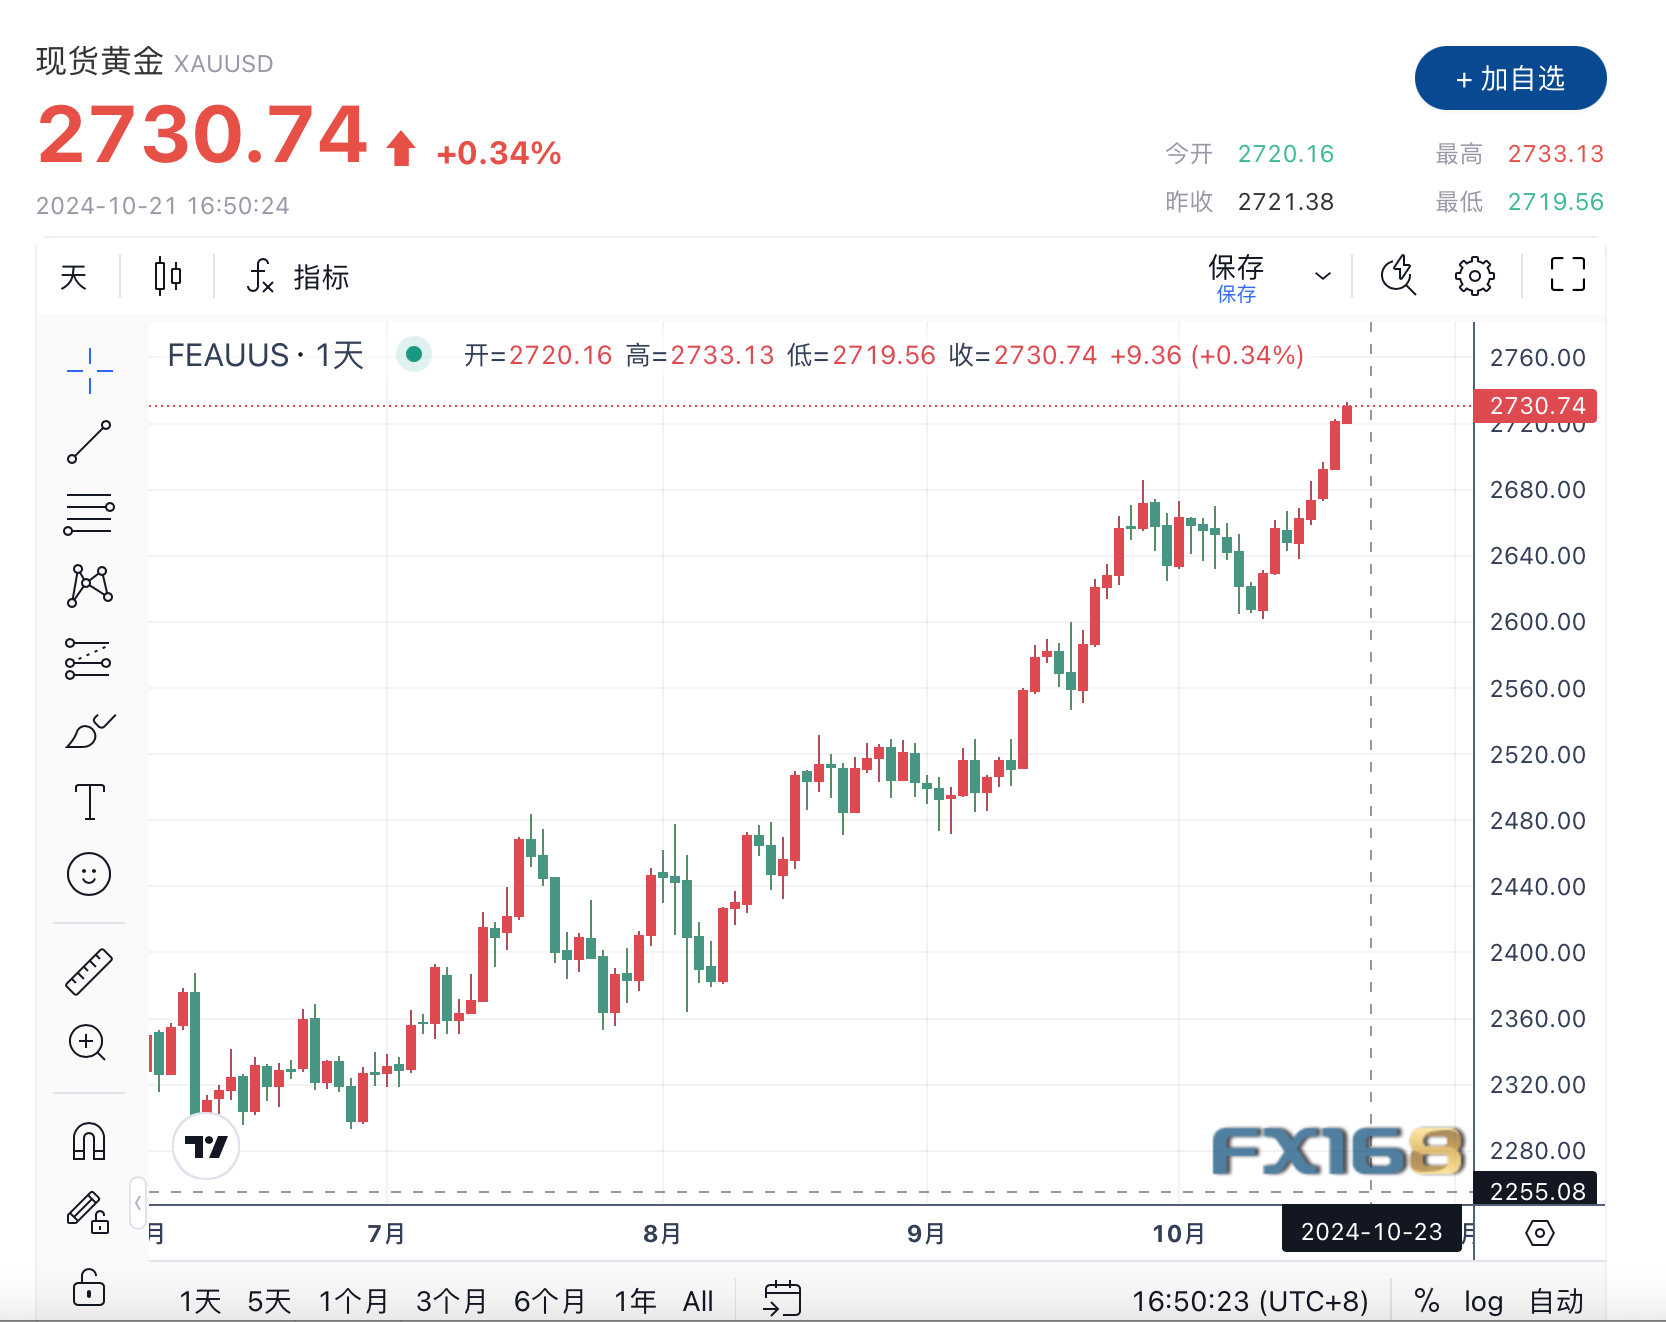Toggle stay-in-drawing-mode pencil lock
This screenshot has height=1322, width=1666.
coord(88,1212)
